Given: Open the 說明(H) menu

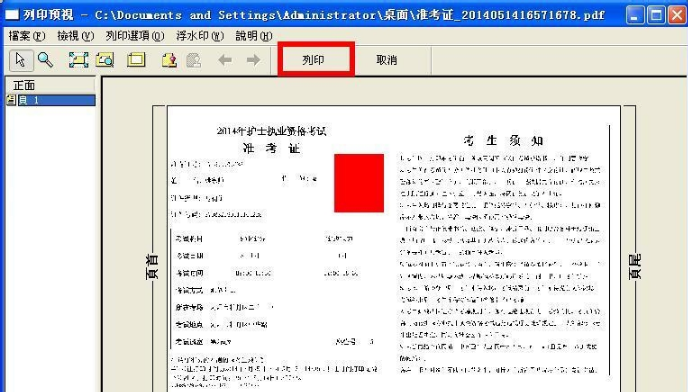Looking at the screenshot, I should (x=254, y=36).
